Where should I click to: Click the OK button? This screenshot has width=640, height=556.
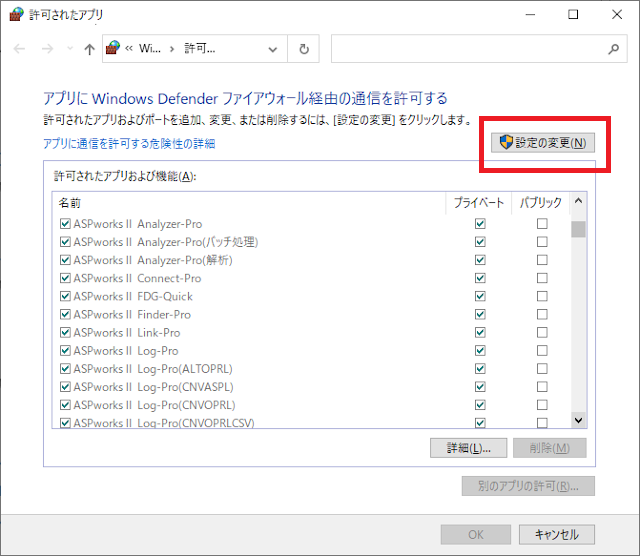(476, 534)
